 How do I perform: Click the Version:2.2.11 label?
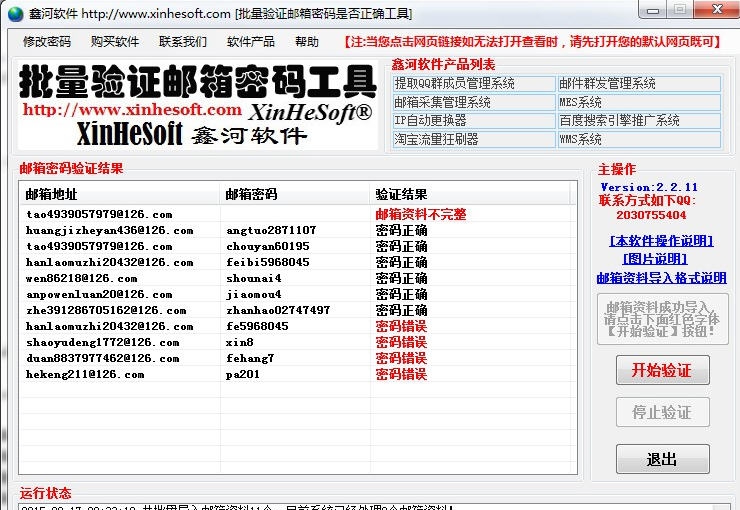pos(649,187)
